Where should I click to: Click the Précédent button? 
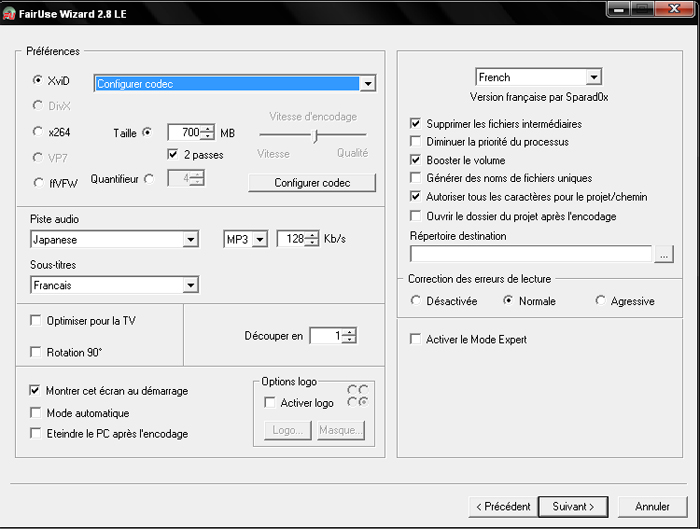pyautogui.click(x=503, y=507)
